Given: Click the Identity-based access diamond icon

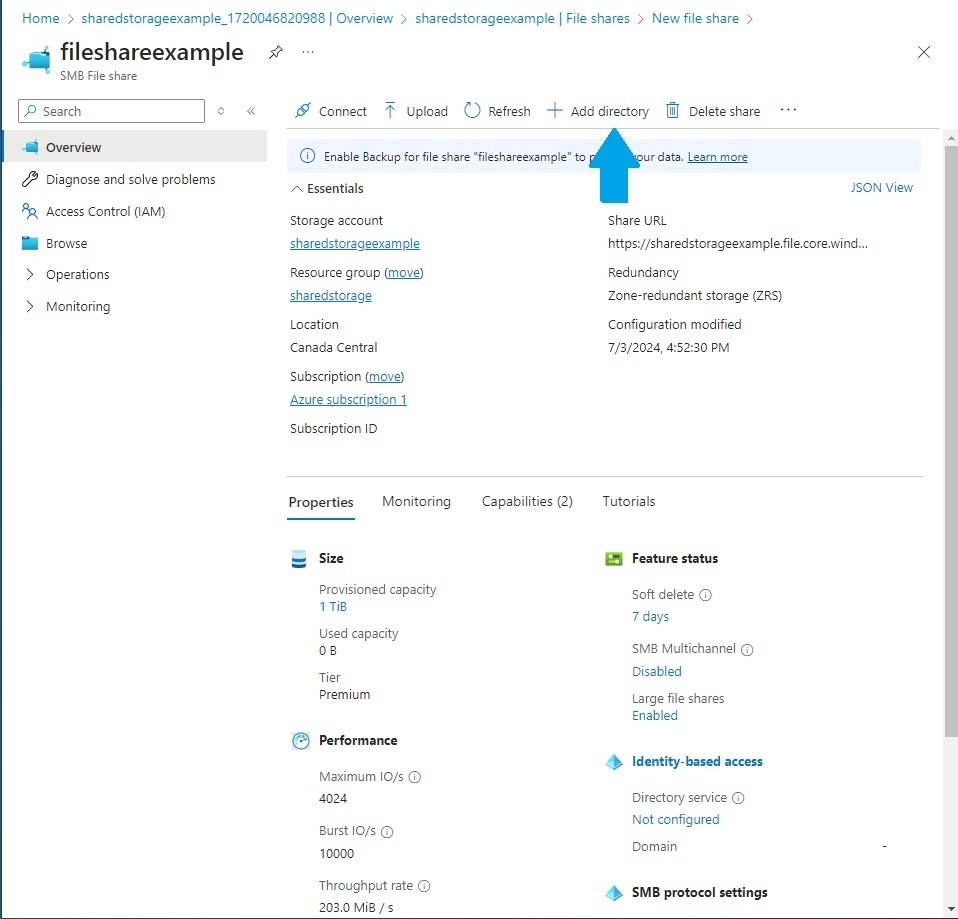Looking at the screenshot, I should point(613,762).
